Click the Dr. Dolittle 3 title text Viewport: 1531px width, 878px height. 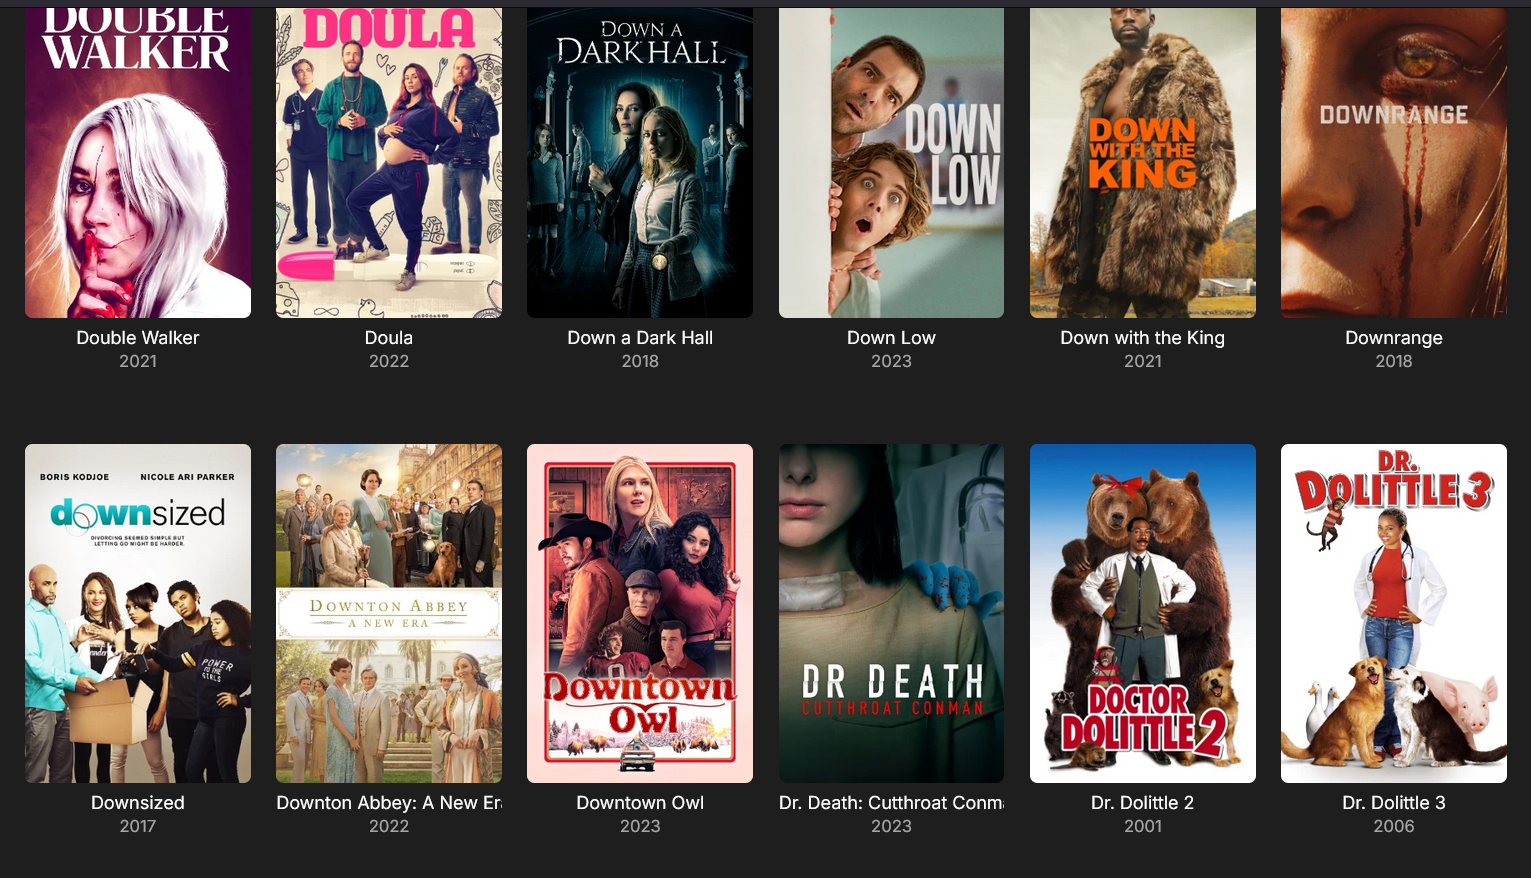pyautogui.click(x=1394, y=803)
